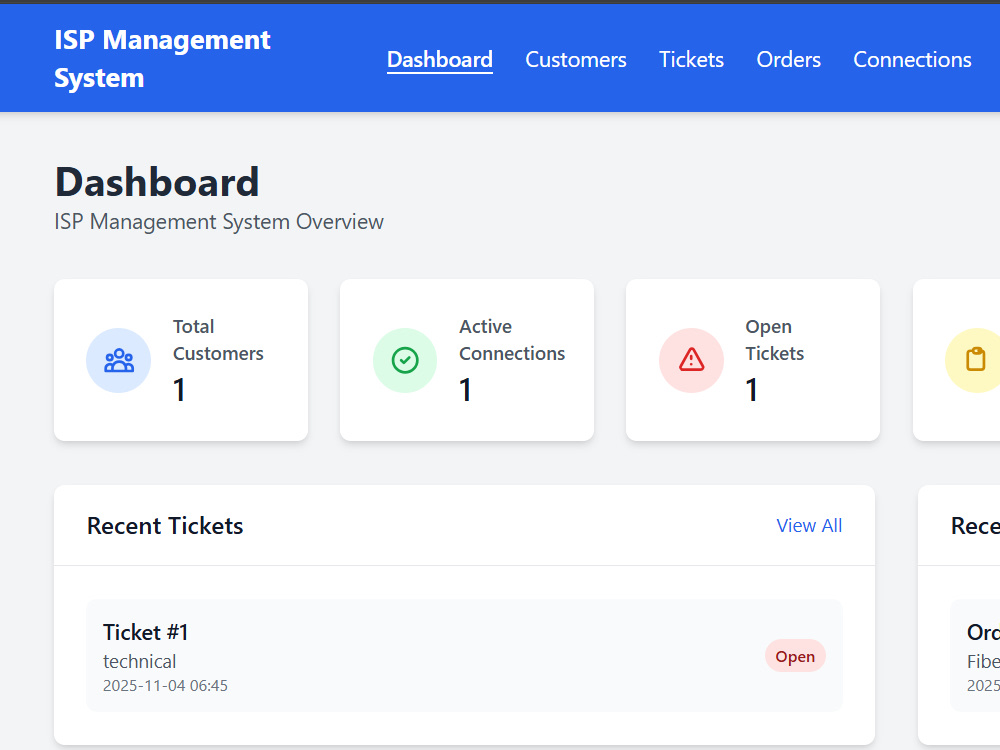The width and height of the screenshot is (1000, 750).
Task: Open the Tickets nav link
Action: (x=691, y=59)
